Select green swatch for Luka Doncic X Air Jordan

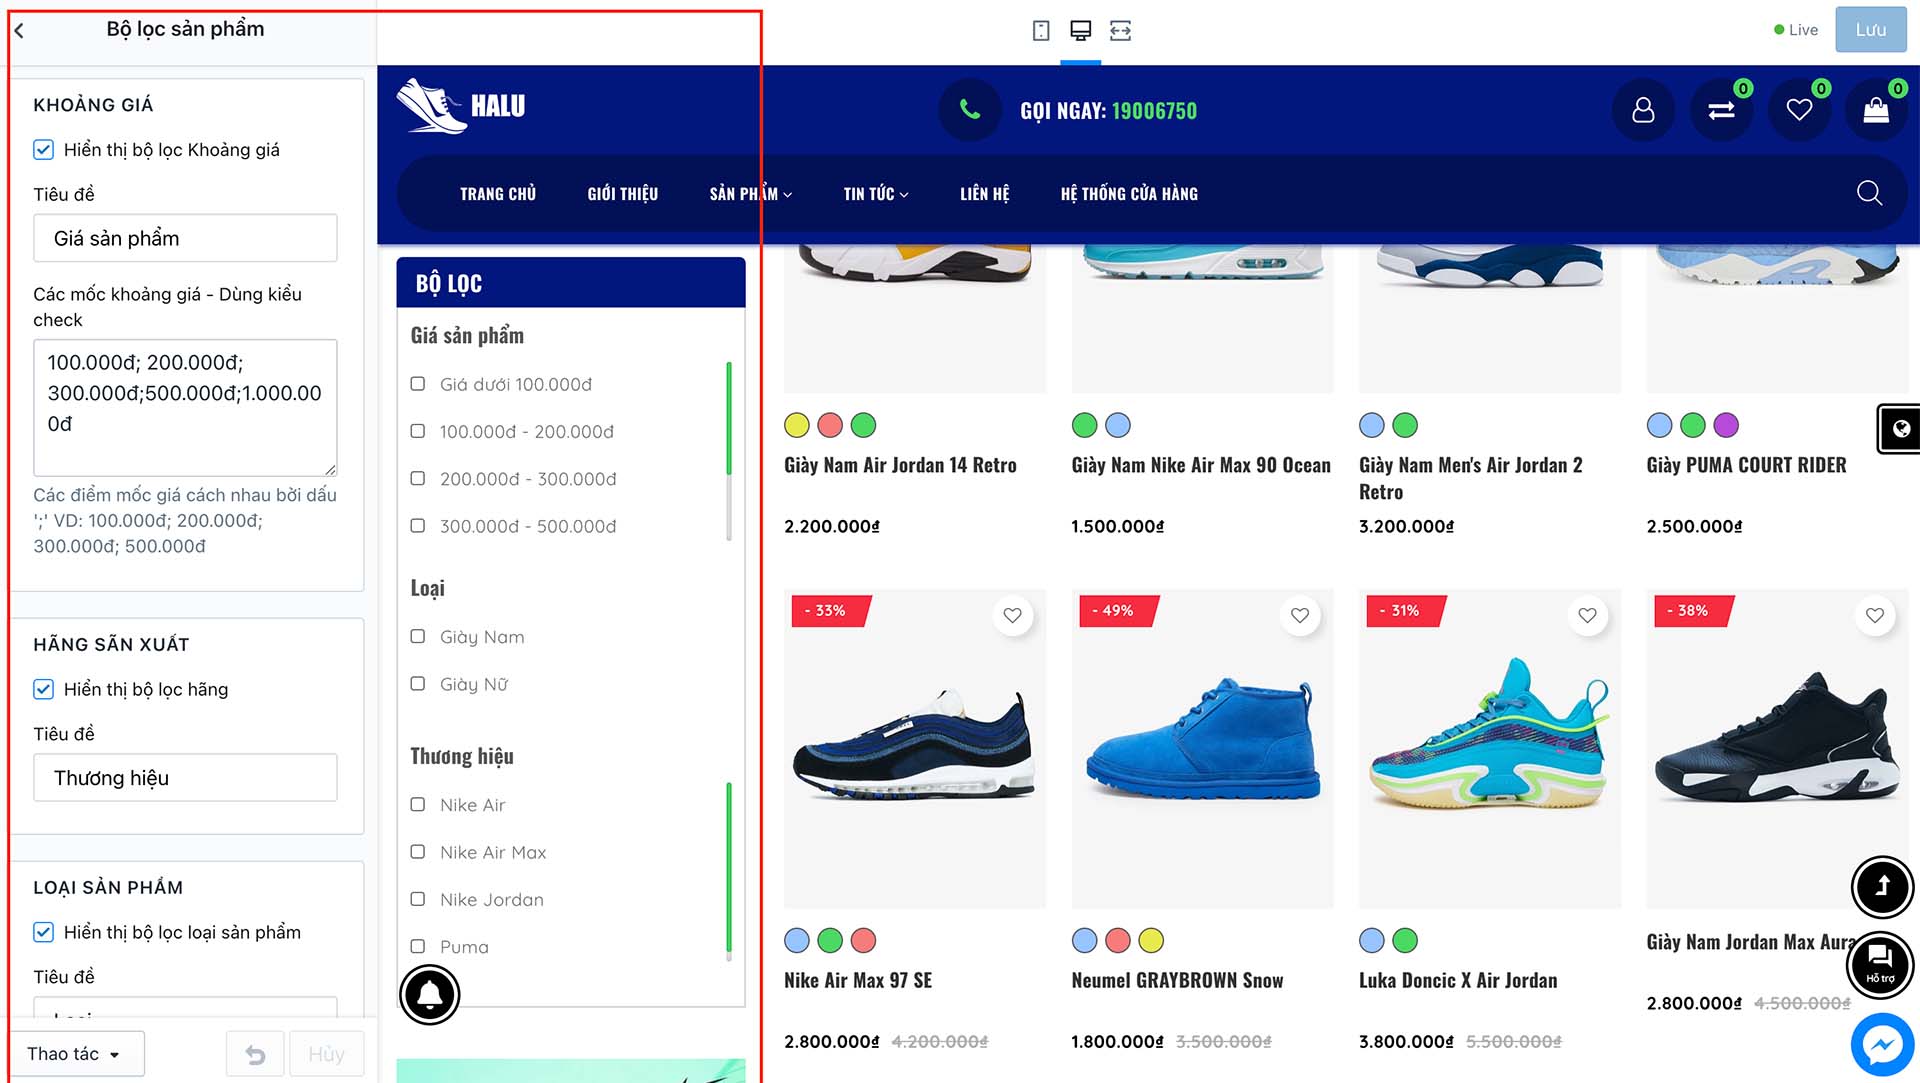1405,940
